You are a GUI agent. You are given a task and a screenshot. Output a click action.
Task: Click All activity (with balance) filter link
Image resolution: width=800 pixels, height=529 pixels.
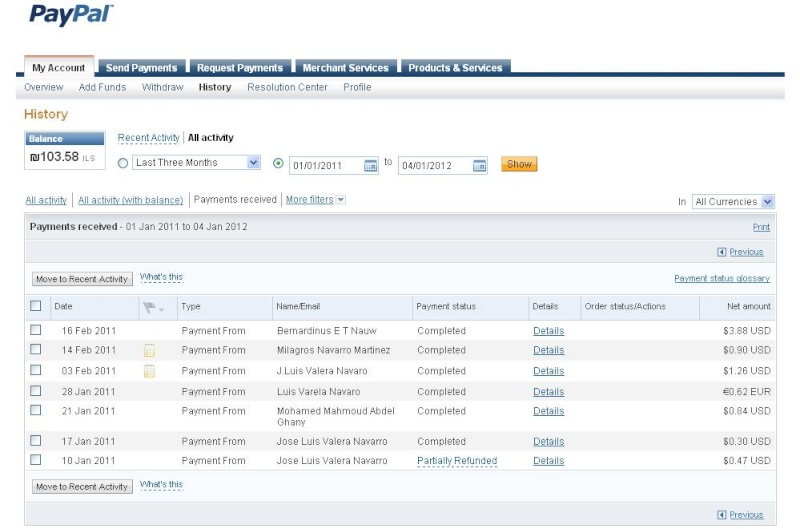pyautogui.click(x=131, y=200)
